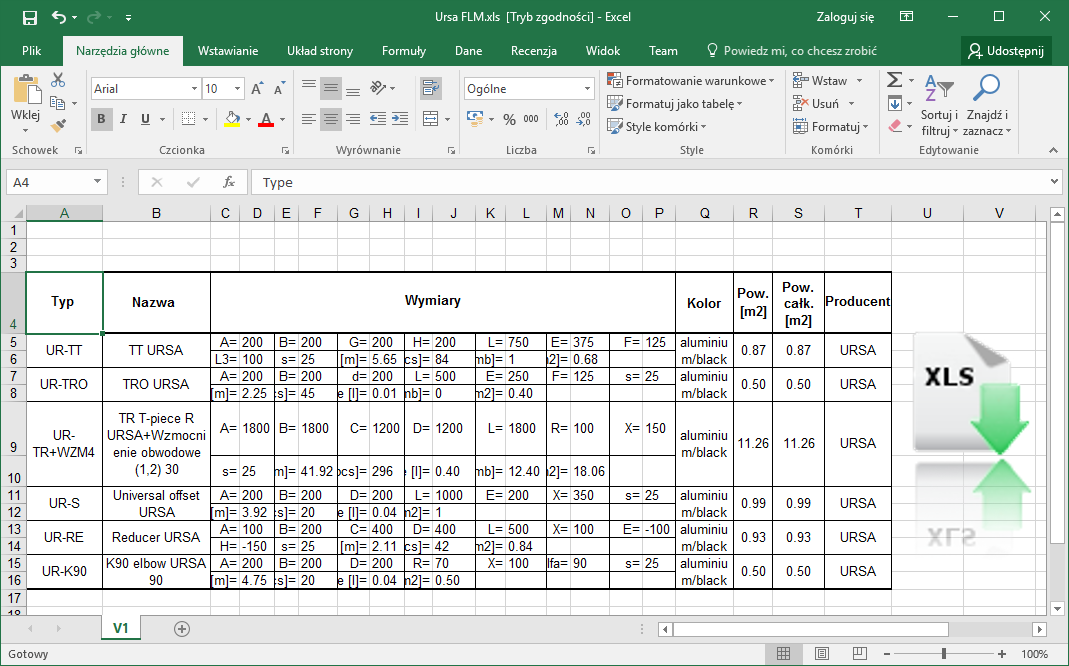Add a new sheet with plus icon
Image resolution: width=1069 pixels, height=666 pixels.
pyautogui.click(x=182, y=629)
